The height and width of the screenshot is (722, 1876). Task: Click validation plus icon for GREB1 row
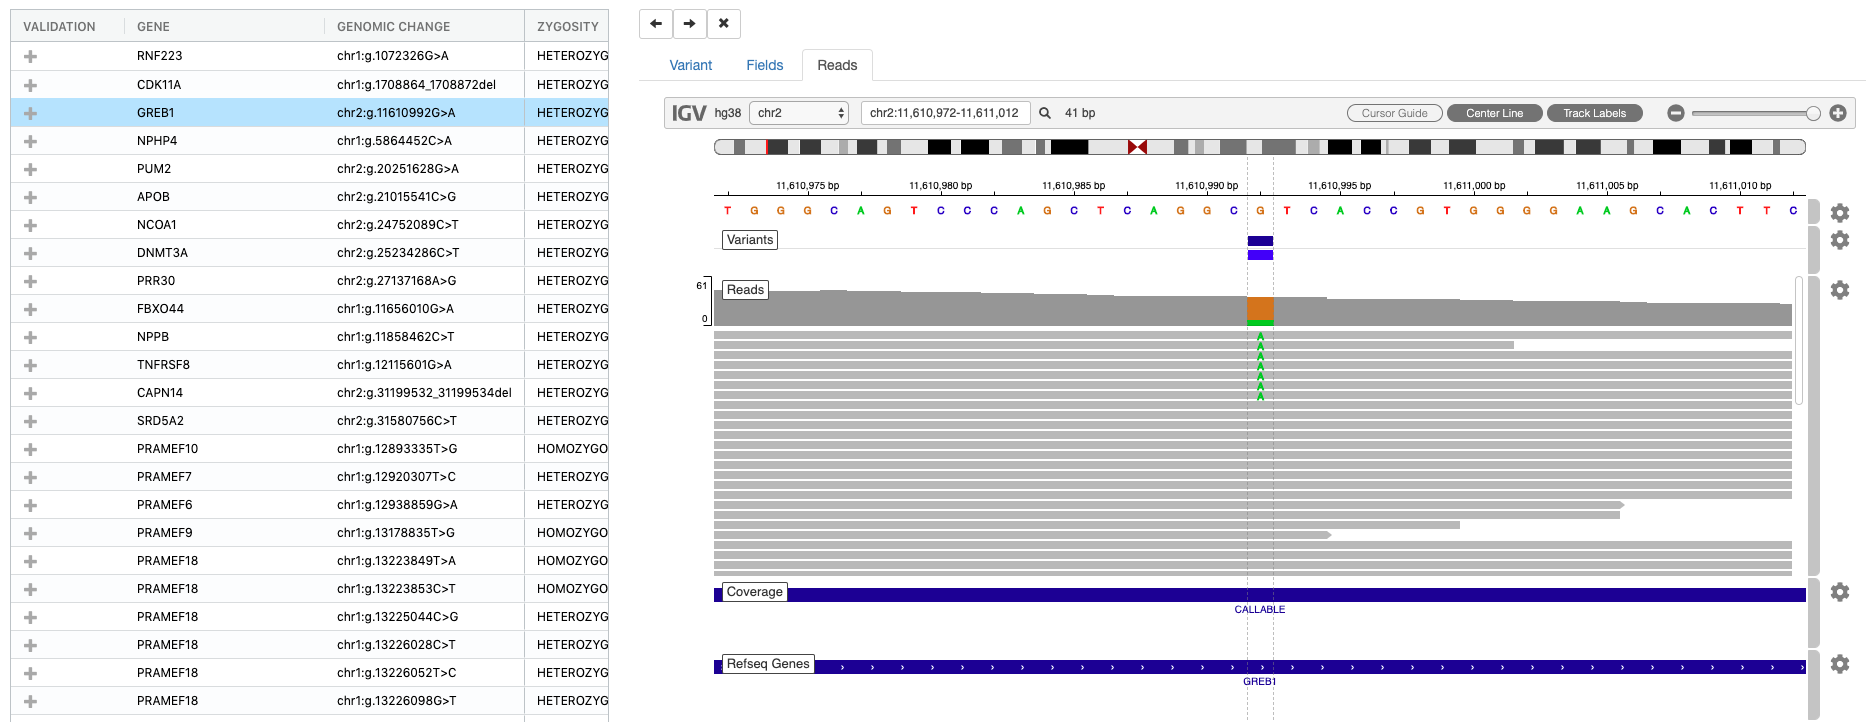tap(30, 113)
